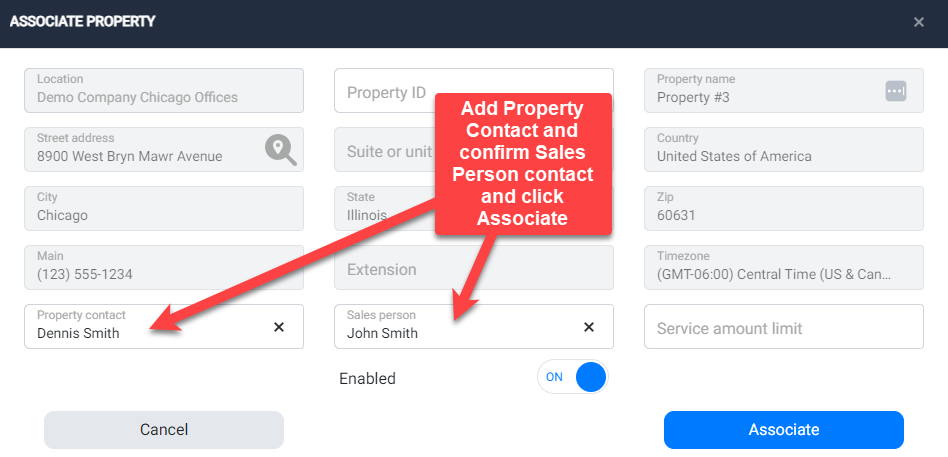The image size is (948, 457).
Task: Clear the Sales person John Smith
Action: 589,326
